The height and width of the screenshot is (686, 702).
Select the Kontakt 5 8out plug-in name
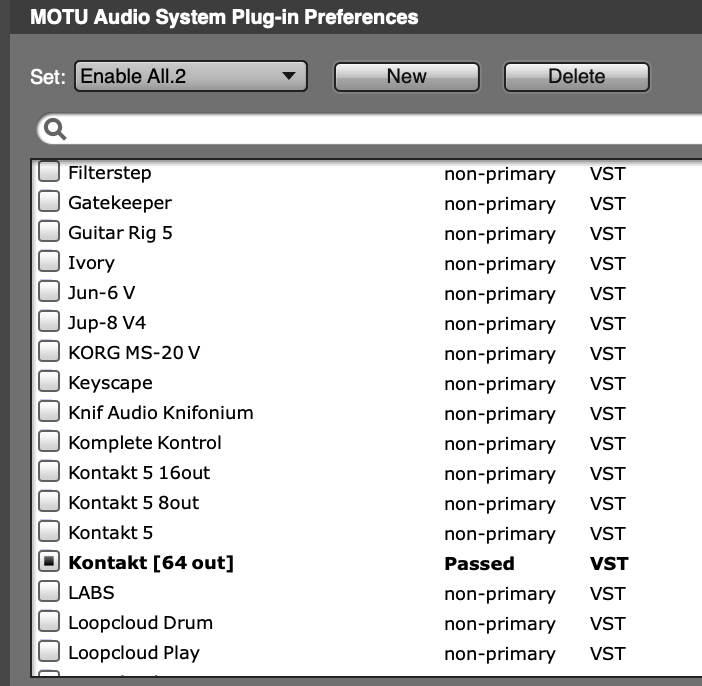[x=134, y=503]
